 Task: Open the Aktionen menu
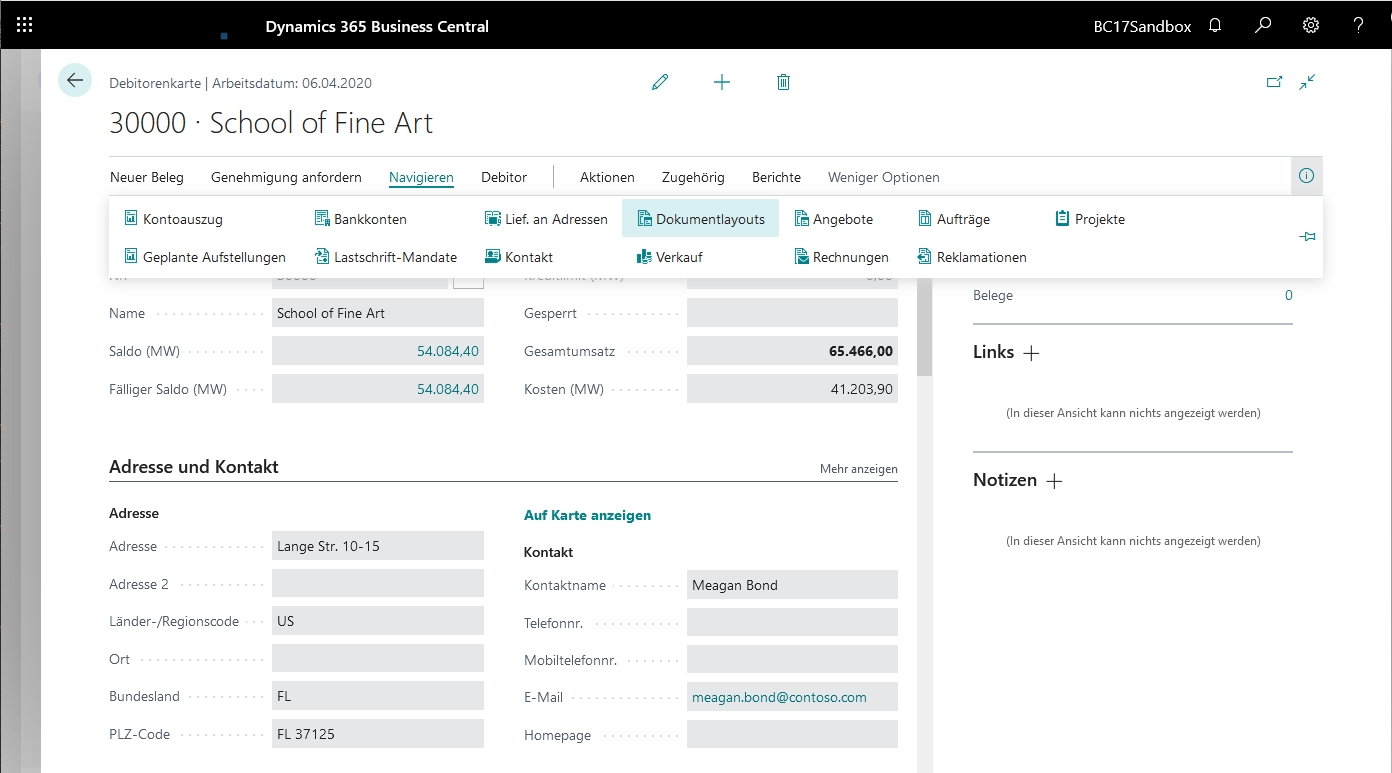(x=607, y=177)
